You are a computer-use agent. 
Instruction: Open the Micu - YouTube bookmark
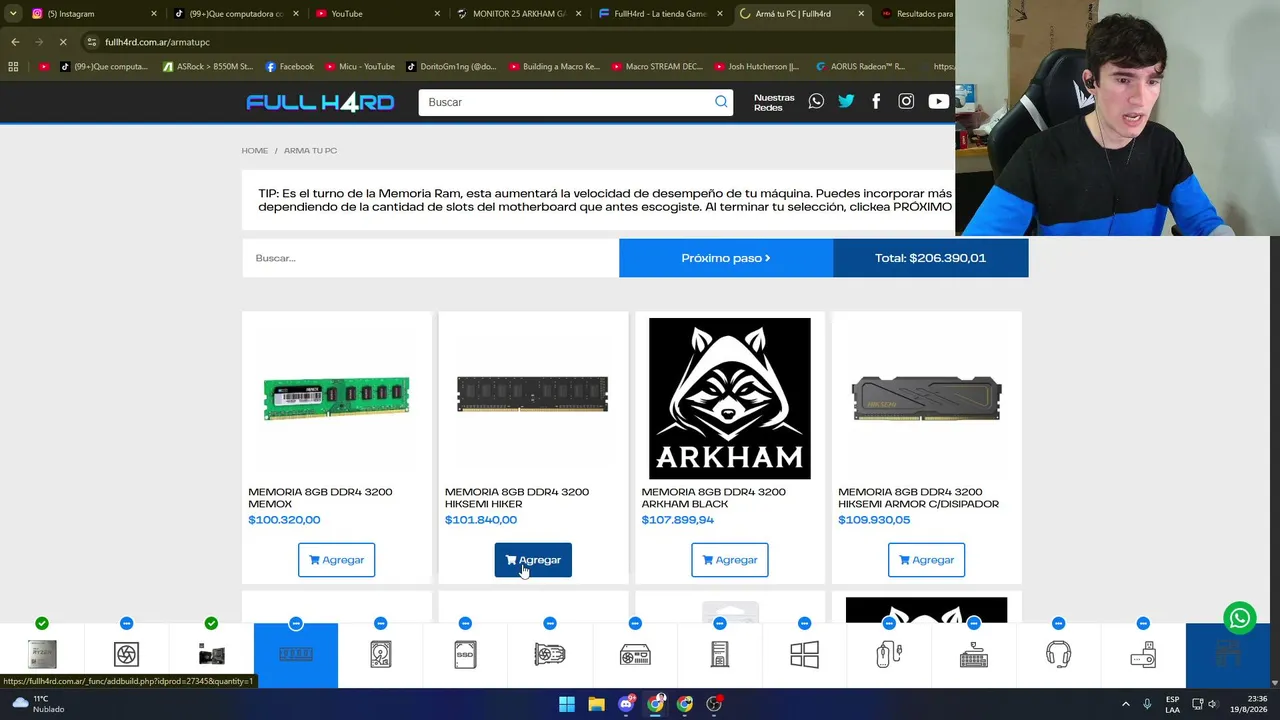coord(360,67)
